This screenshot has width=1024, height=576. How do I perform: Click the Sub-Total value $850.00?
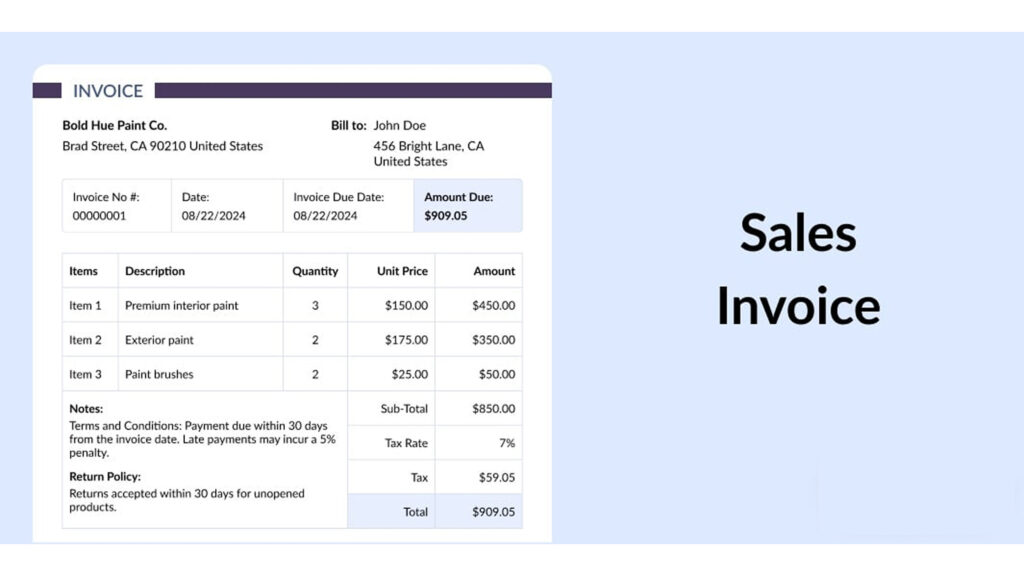coord(494,409)
